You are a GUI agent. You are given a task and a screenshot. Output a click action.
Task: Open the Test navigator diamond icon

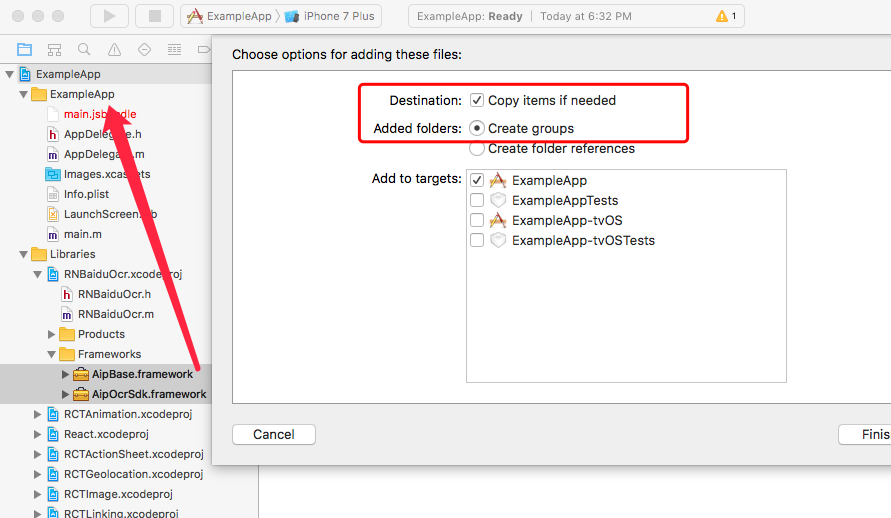(x=144, y=49)
